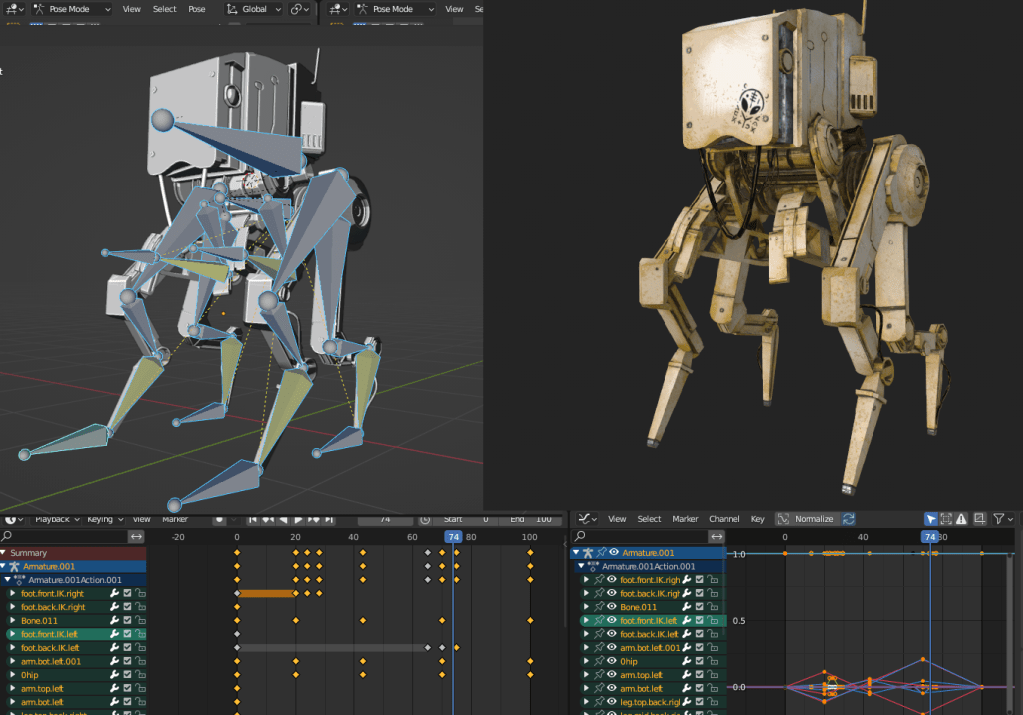This screenshot has width=1023, height=715.
Task: Click the End frame field in timeline
Action: pyautogui.click(x=532, y=519)
